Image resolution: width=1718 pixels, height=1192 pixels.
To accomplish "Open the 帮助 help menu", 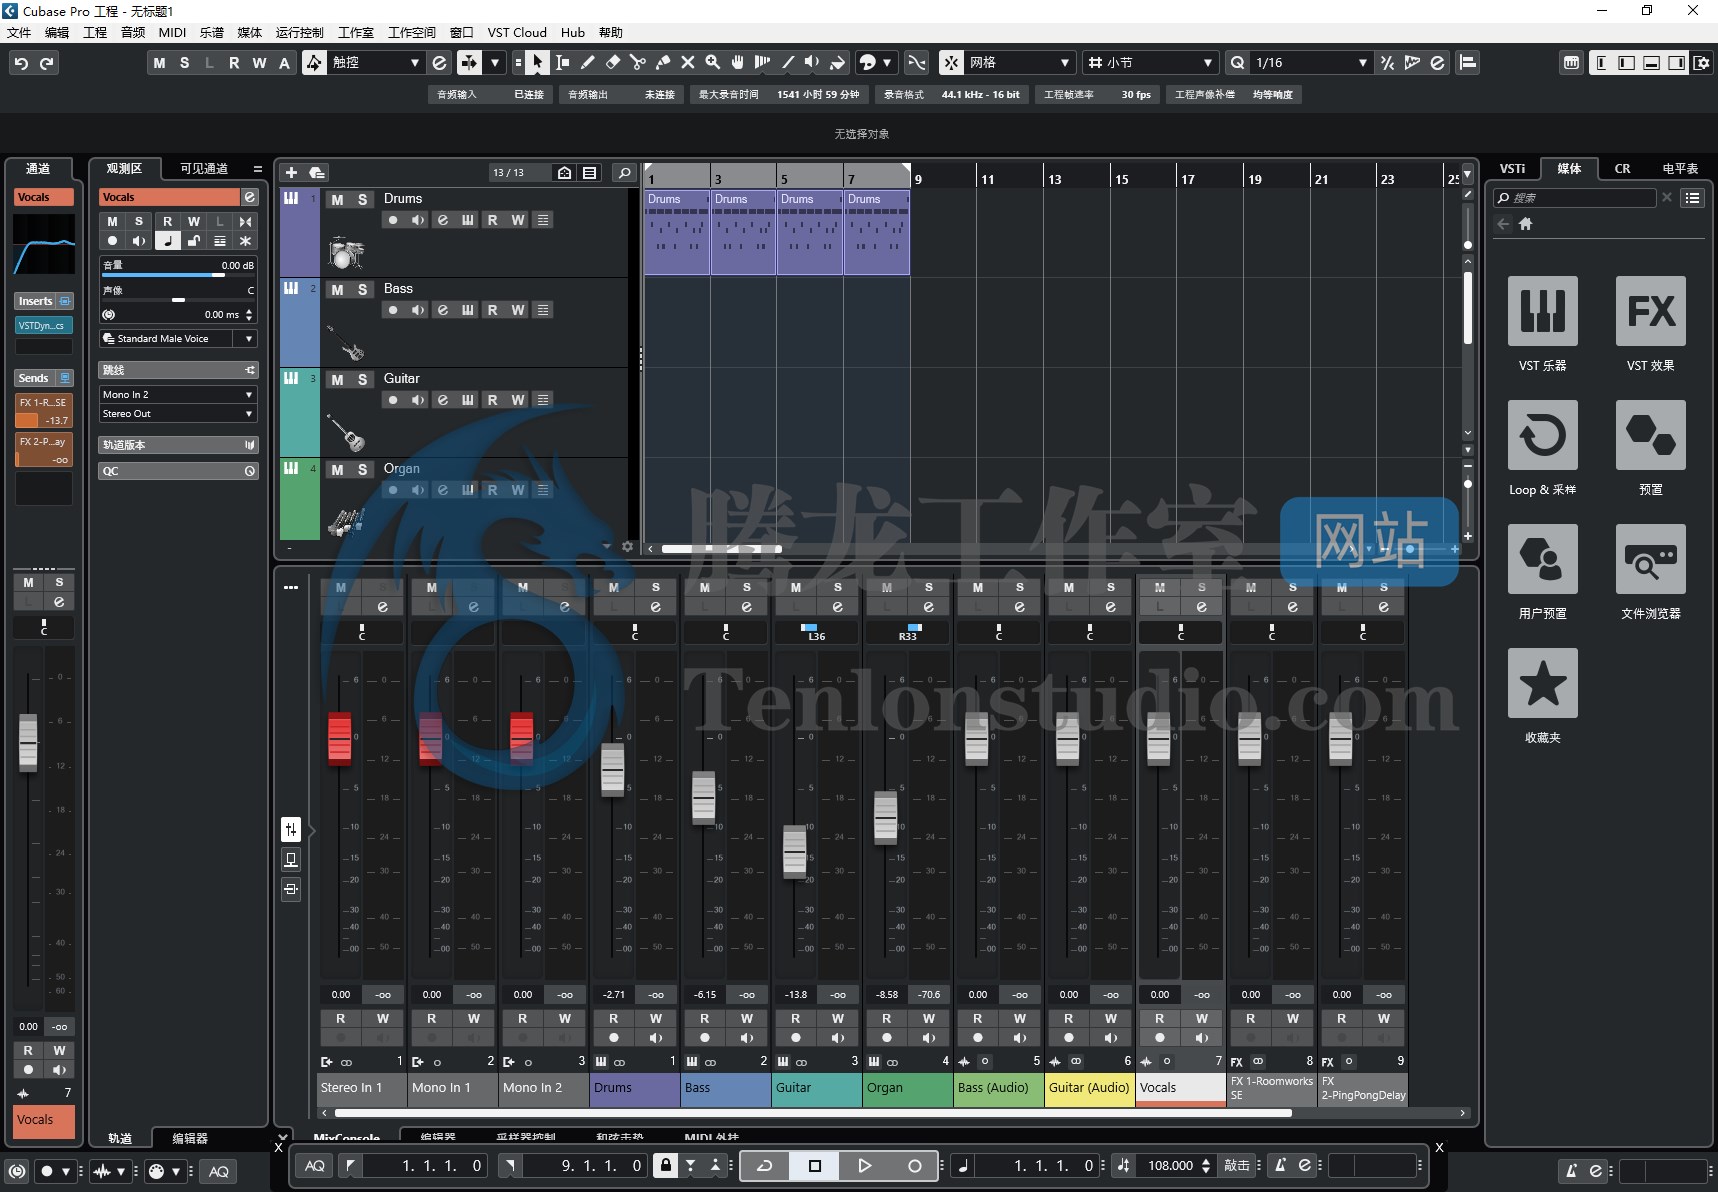I will point(610,32).
